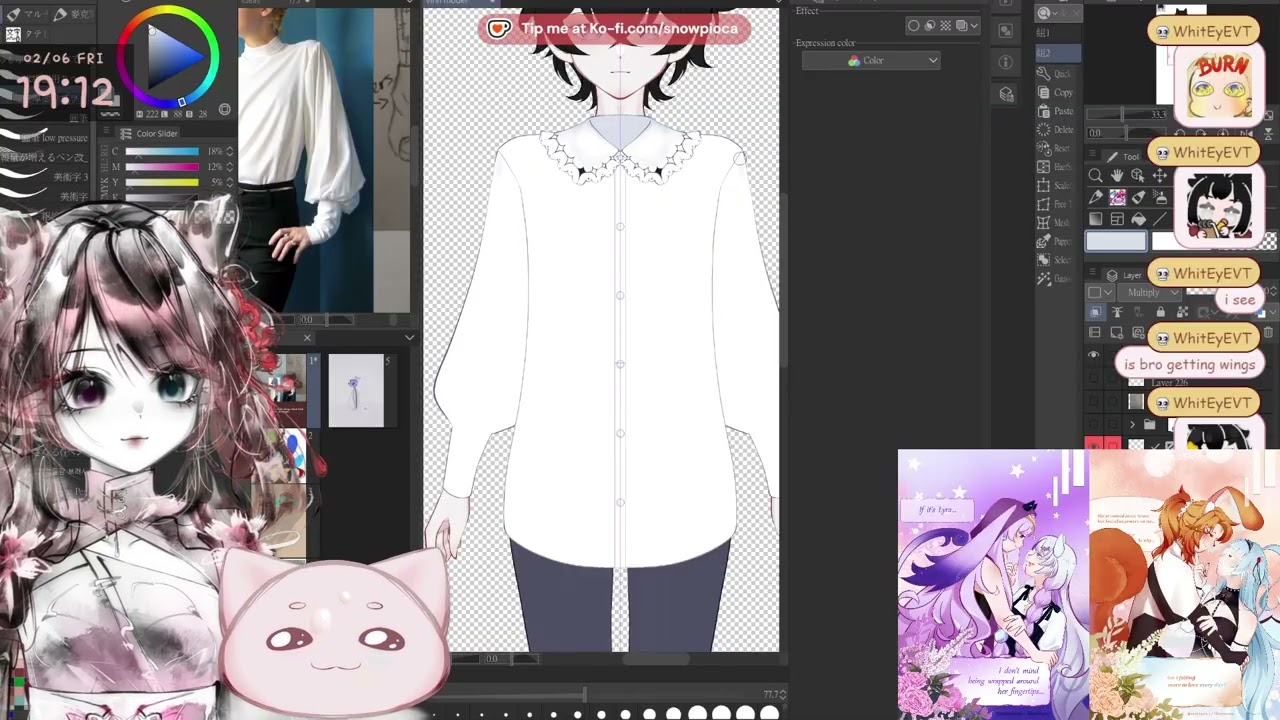The width and height of the screenshot is (1280, 720).
Task: Select the light blue main color swatch
Action: [1117, 241]
